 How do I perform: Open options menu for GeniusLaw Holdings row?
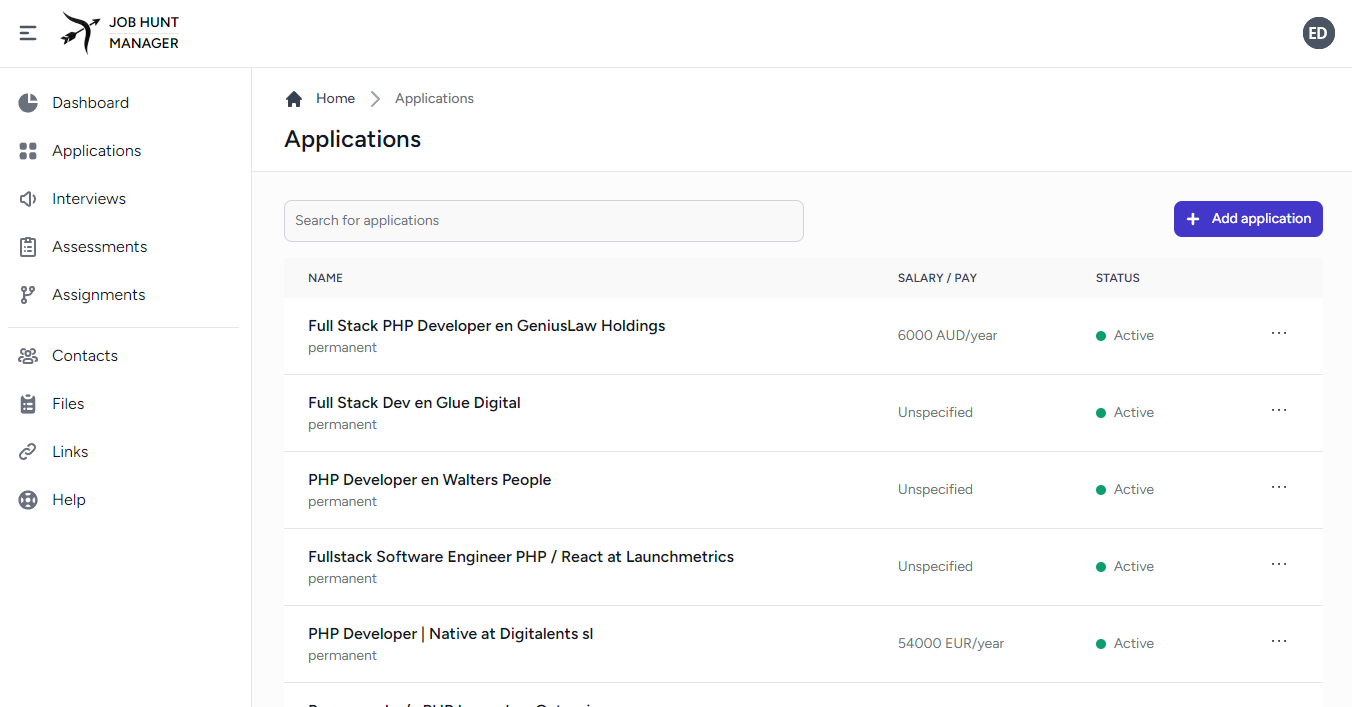point(1279,333)
